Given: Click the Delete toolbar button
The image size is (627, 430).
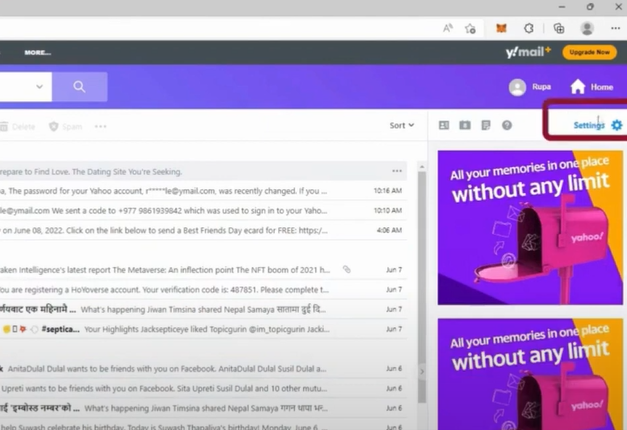Looking at the screenshot, I should (x=18, y=127).
